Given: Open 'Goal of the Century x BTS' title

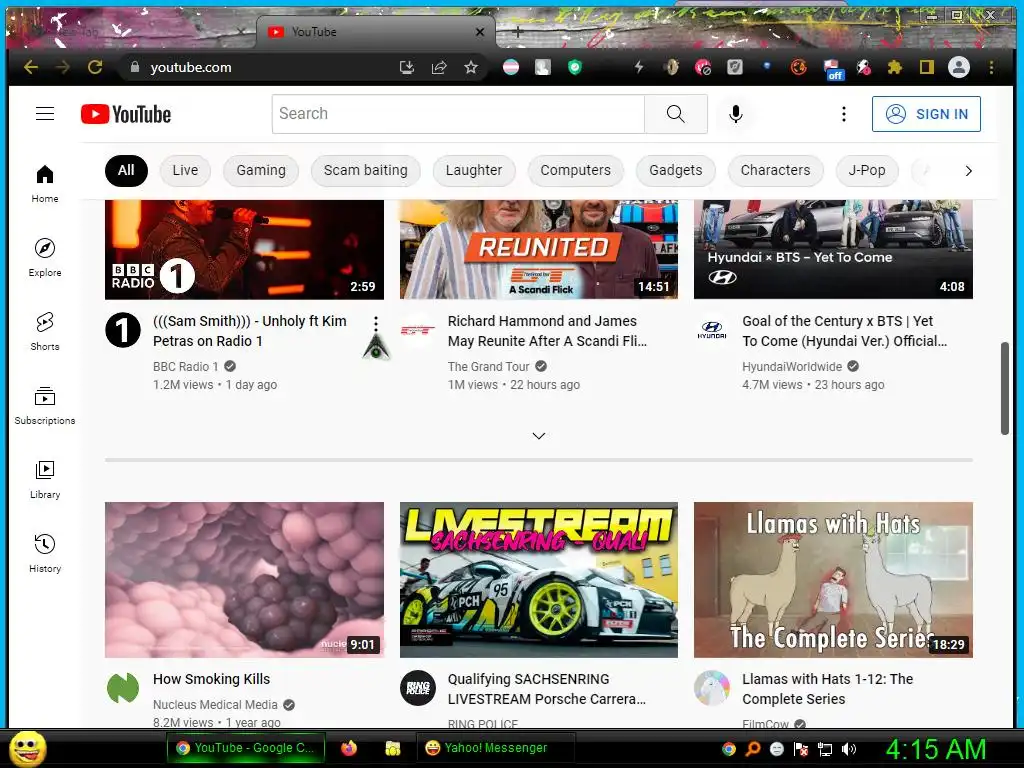Looking at the screenshot, I should coord(844,331).
